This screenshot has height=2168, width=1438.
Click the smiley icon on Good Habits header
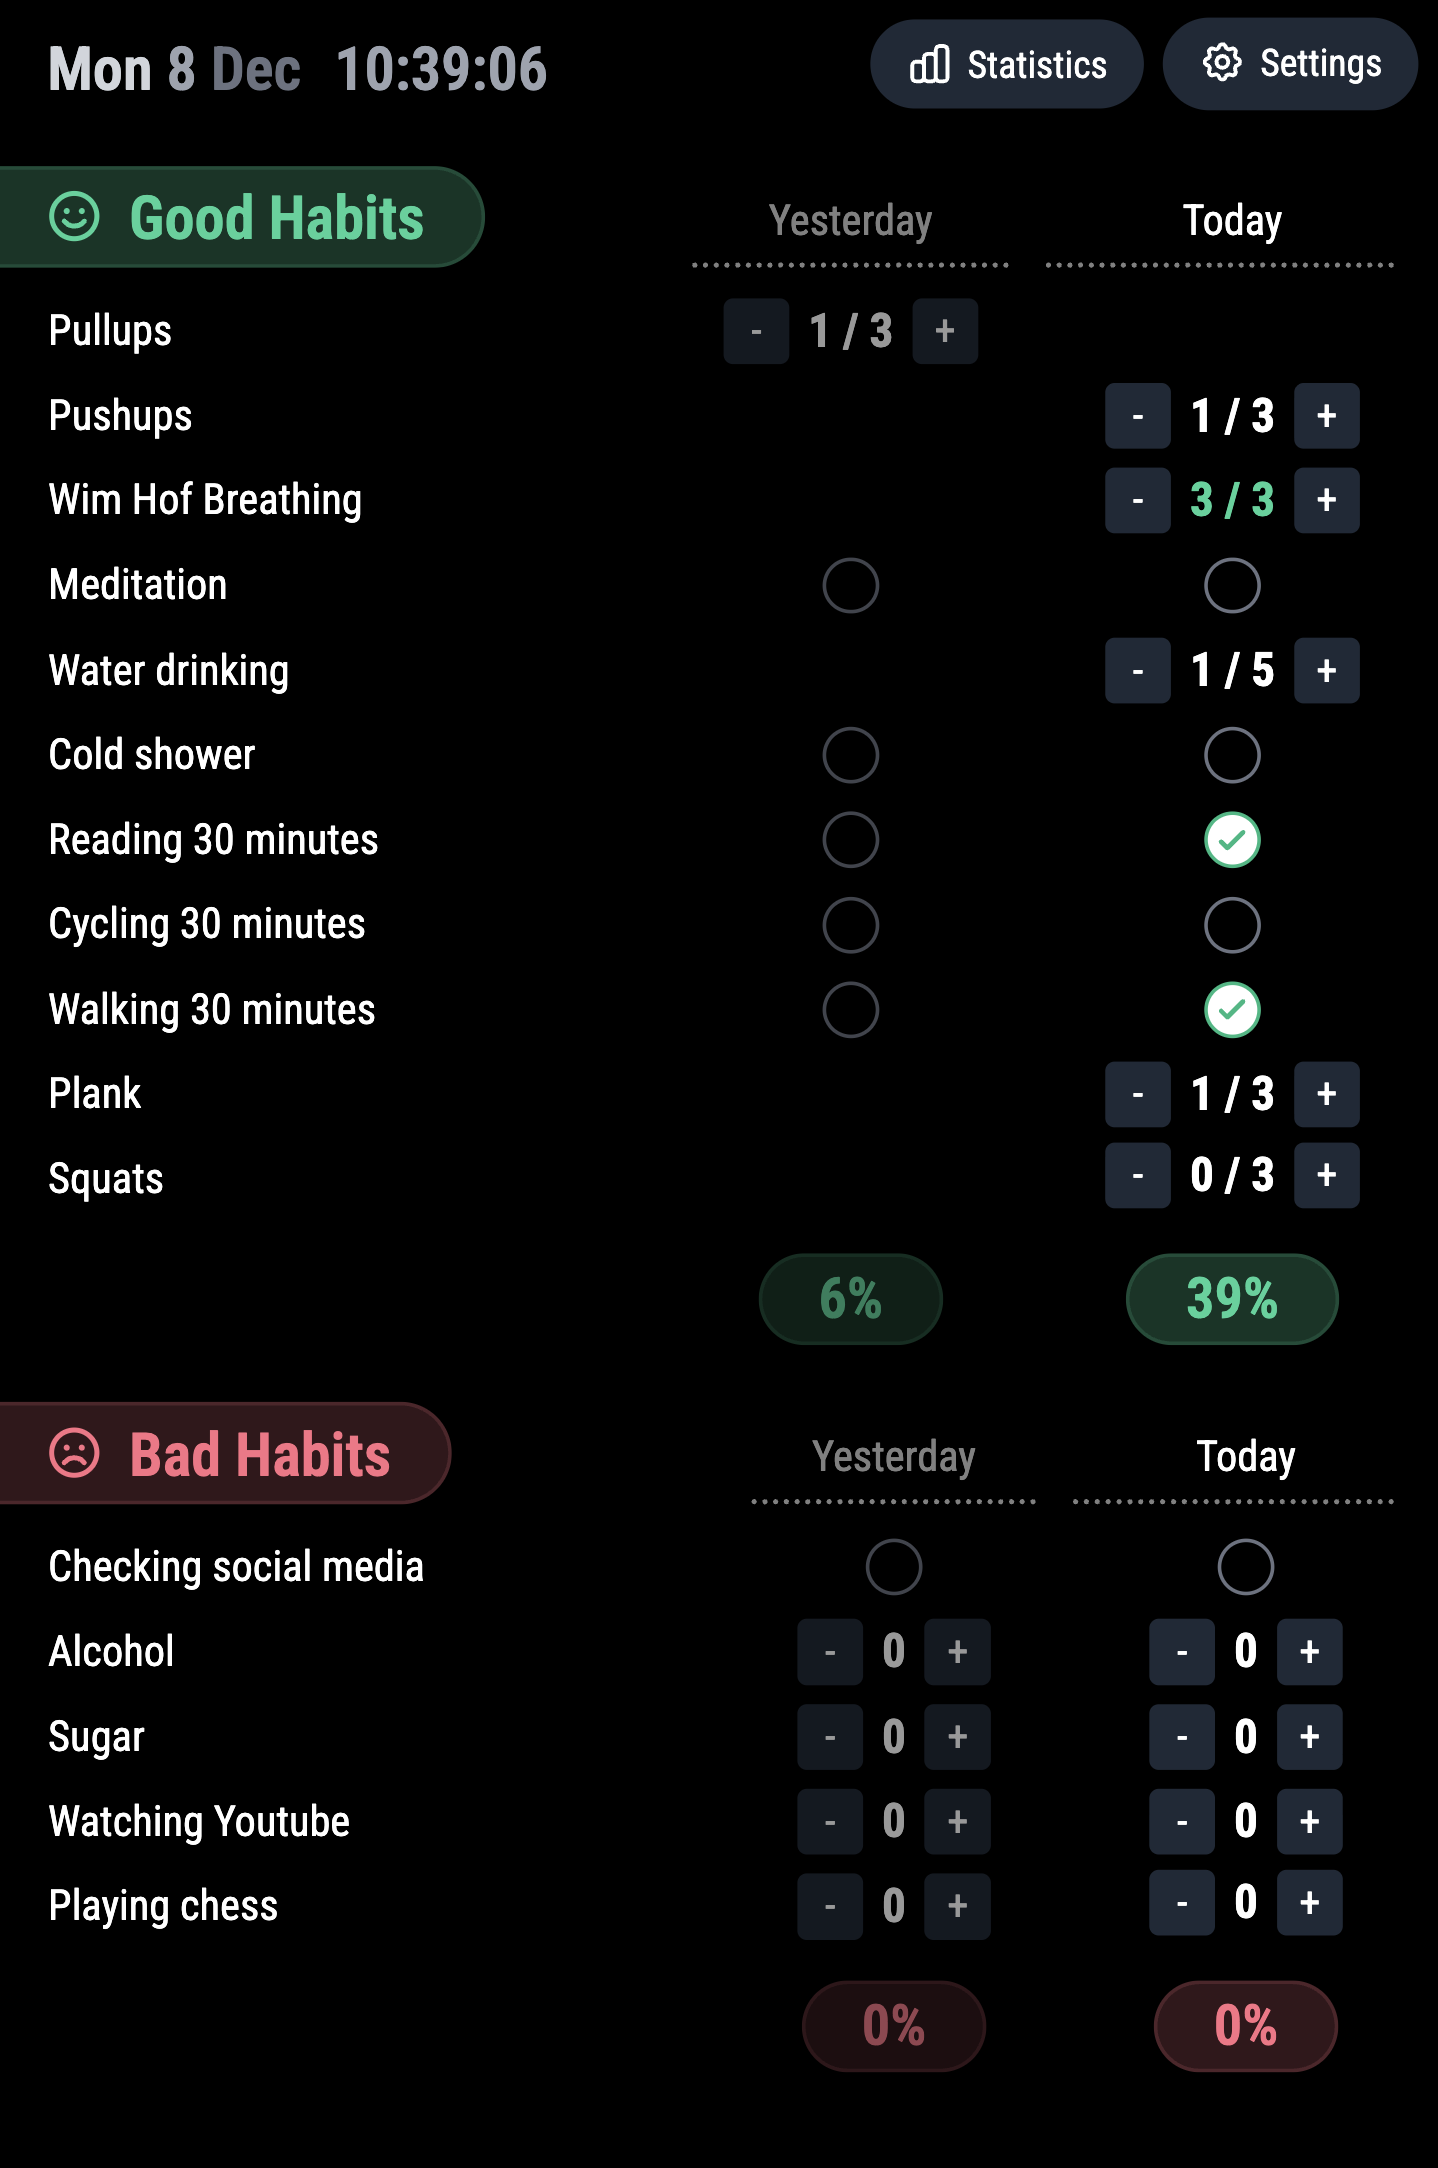[x=76, y=216]
